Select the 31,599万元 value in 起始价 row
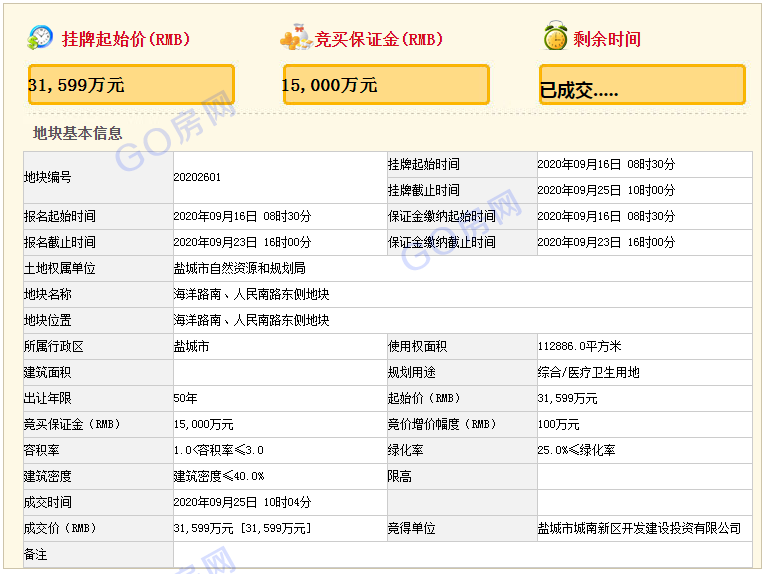Screen dimensions: 767x574 coord(567,398)
